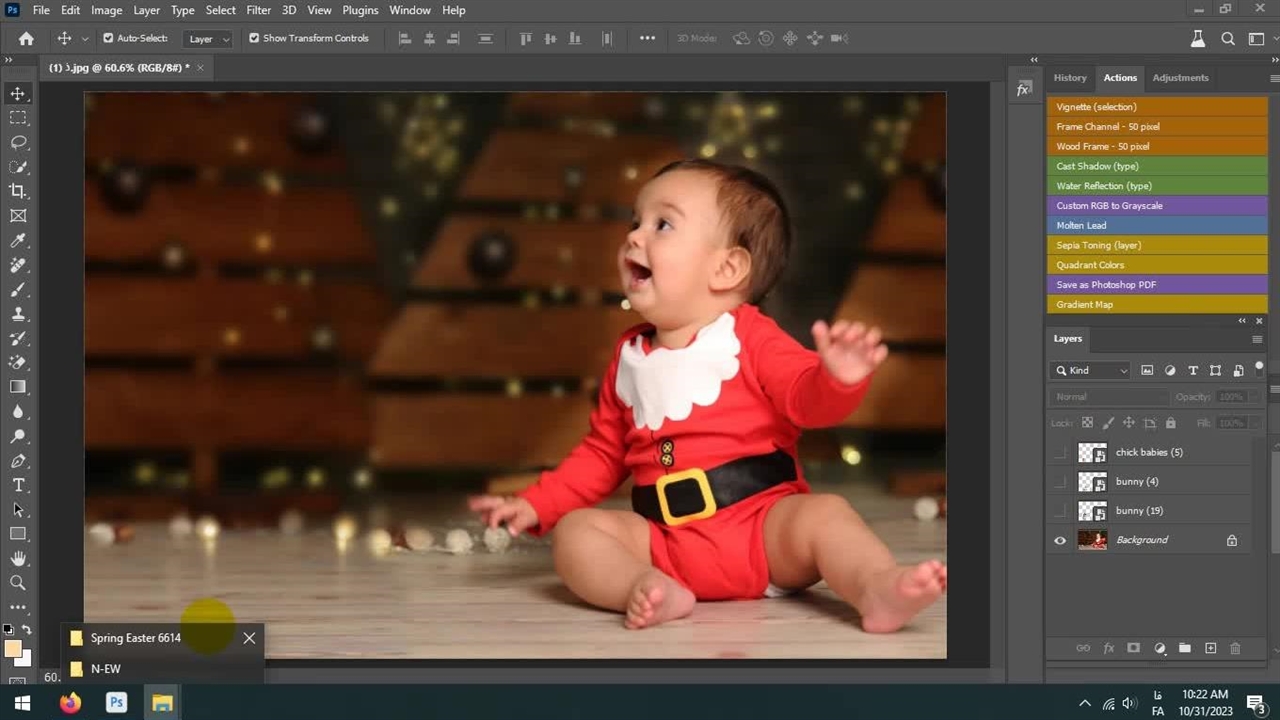Disable Show Transform Controls checkbox
This screenshot has height=720, width=1280.
click(254, 38)
